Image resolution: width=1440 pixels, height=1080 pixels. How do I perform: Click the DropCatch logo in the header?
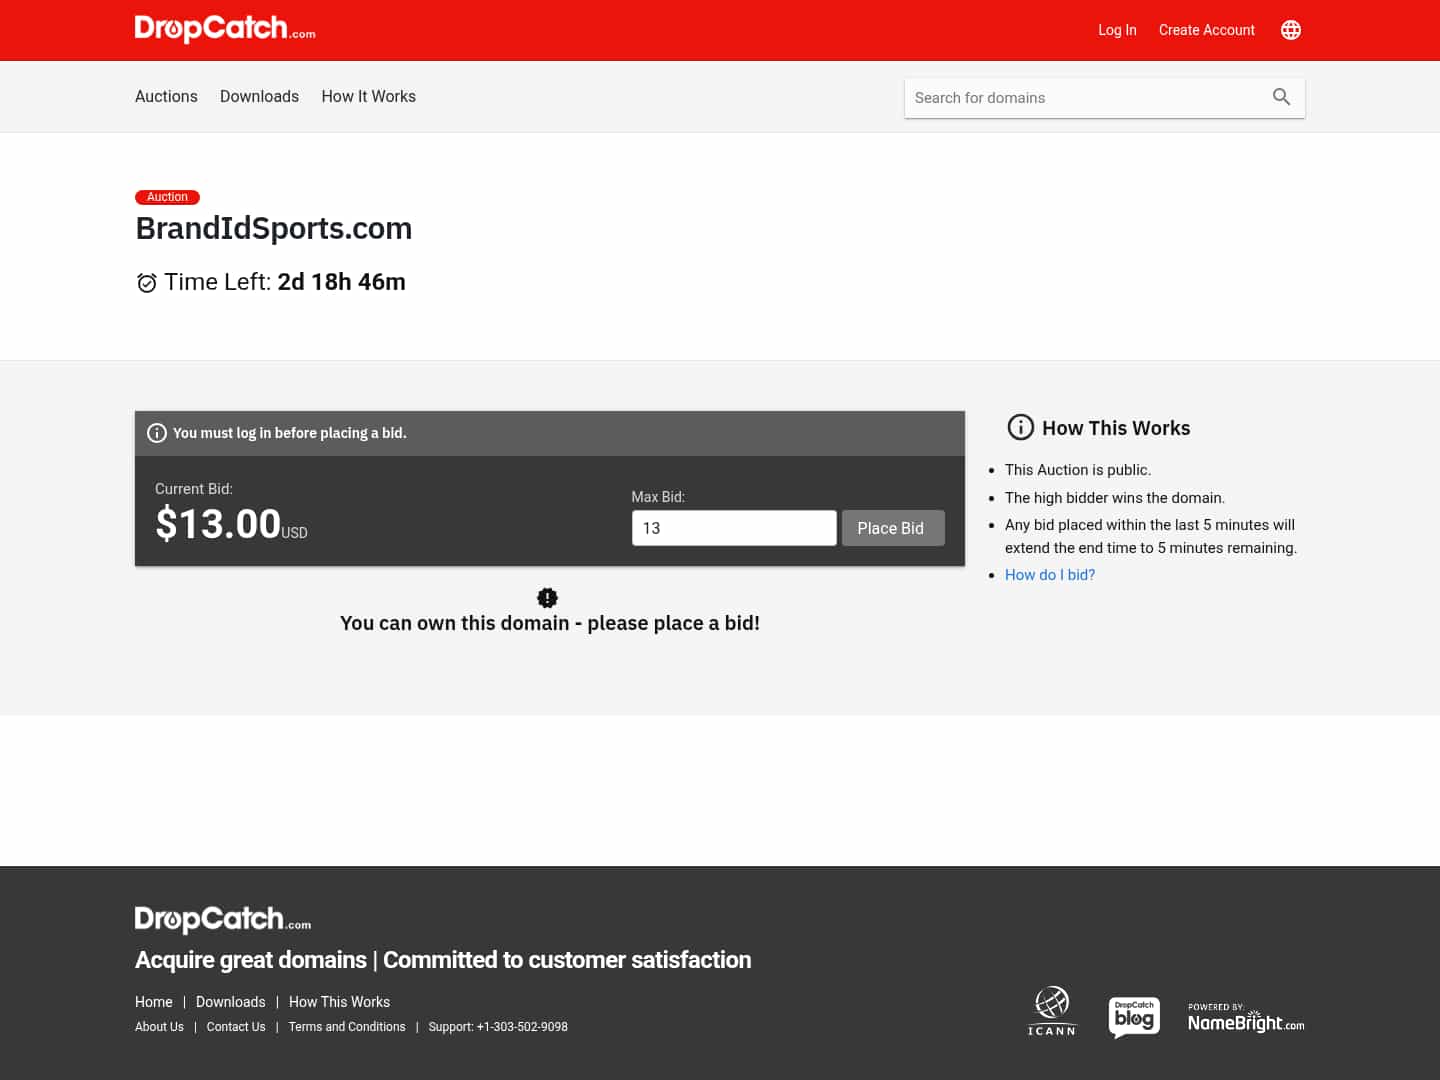coord(224,29)
